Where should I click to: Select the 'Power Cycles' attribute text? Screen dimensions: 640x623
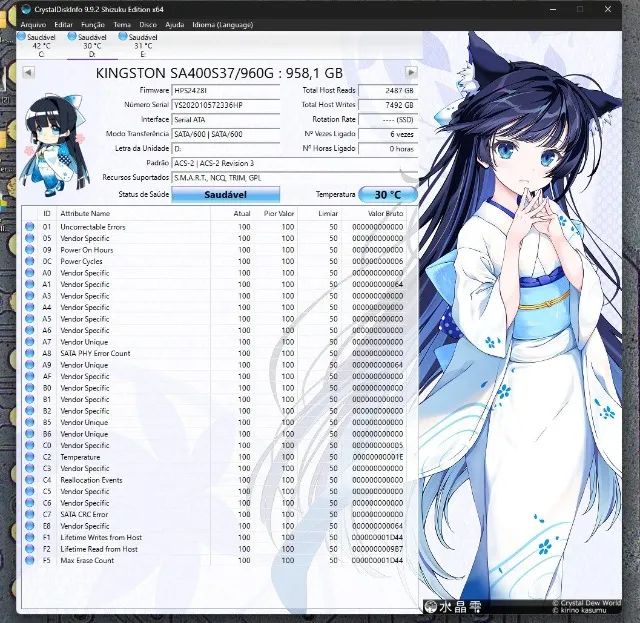(81, 261)
